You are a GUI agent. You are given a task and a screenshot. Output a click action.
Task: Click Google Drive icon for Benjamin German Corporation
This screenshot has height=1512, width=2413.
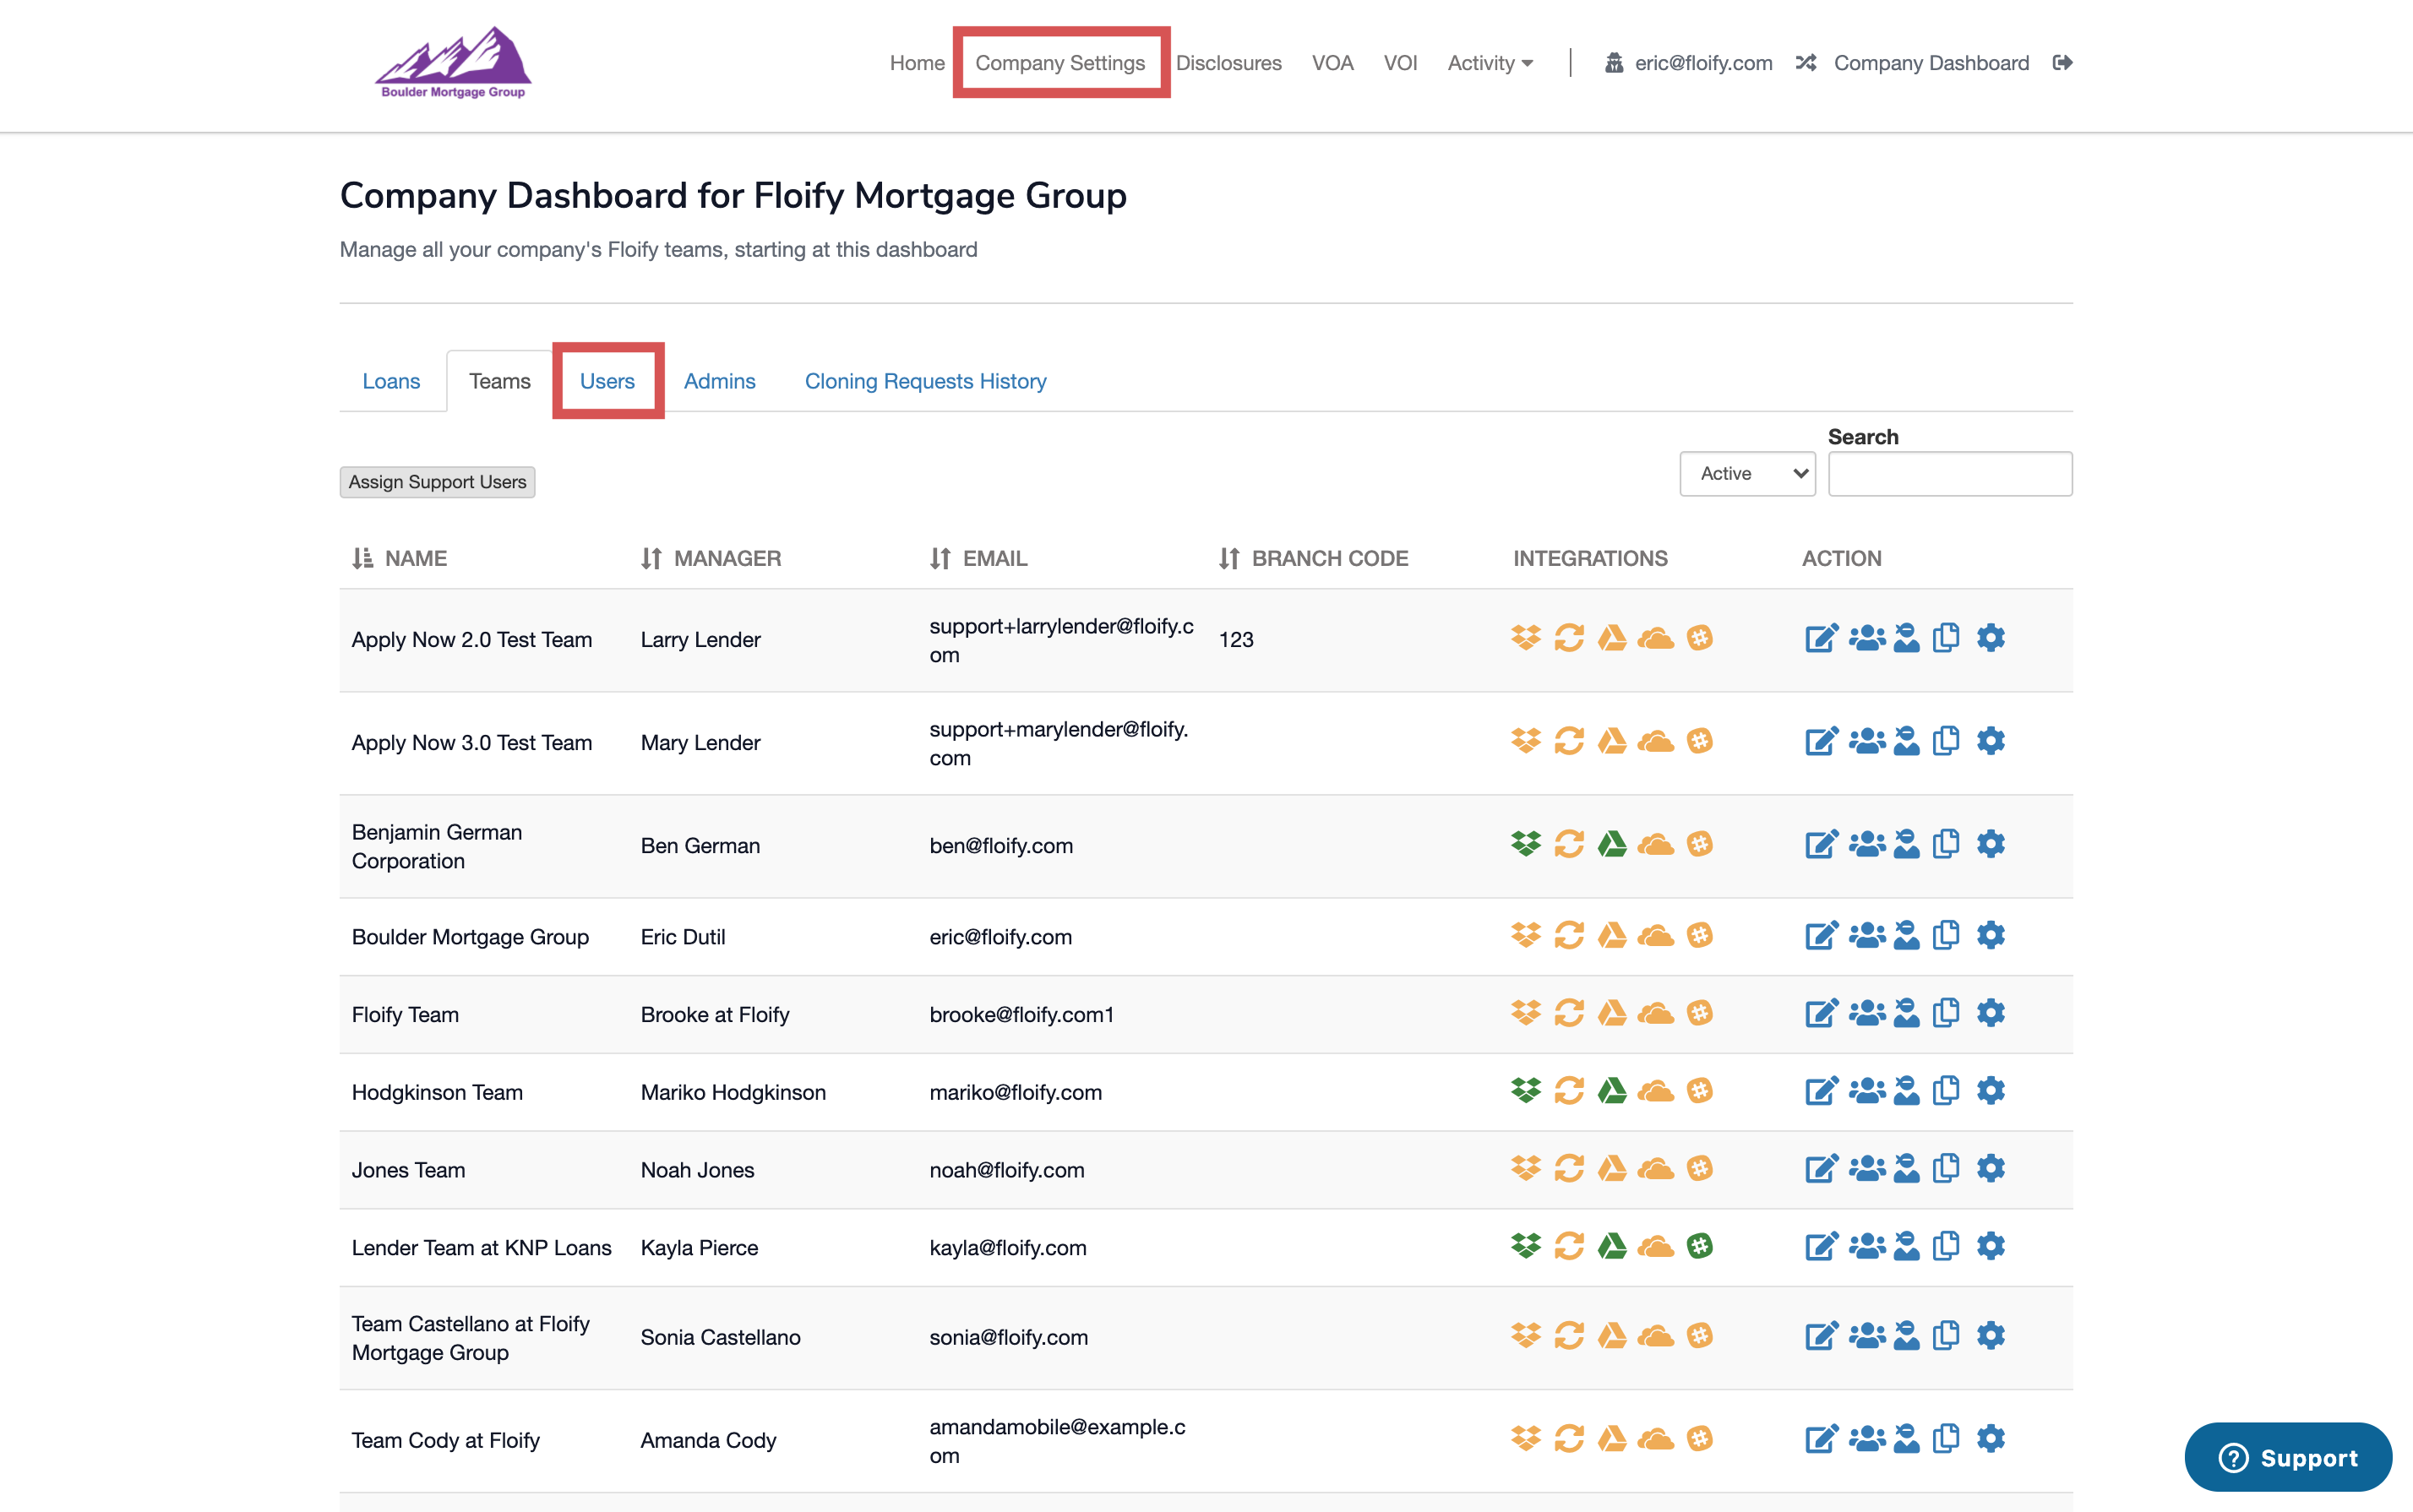[x=1611, y=844]
